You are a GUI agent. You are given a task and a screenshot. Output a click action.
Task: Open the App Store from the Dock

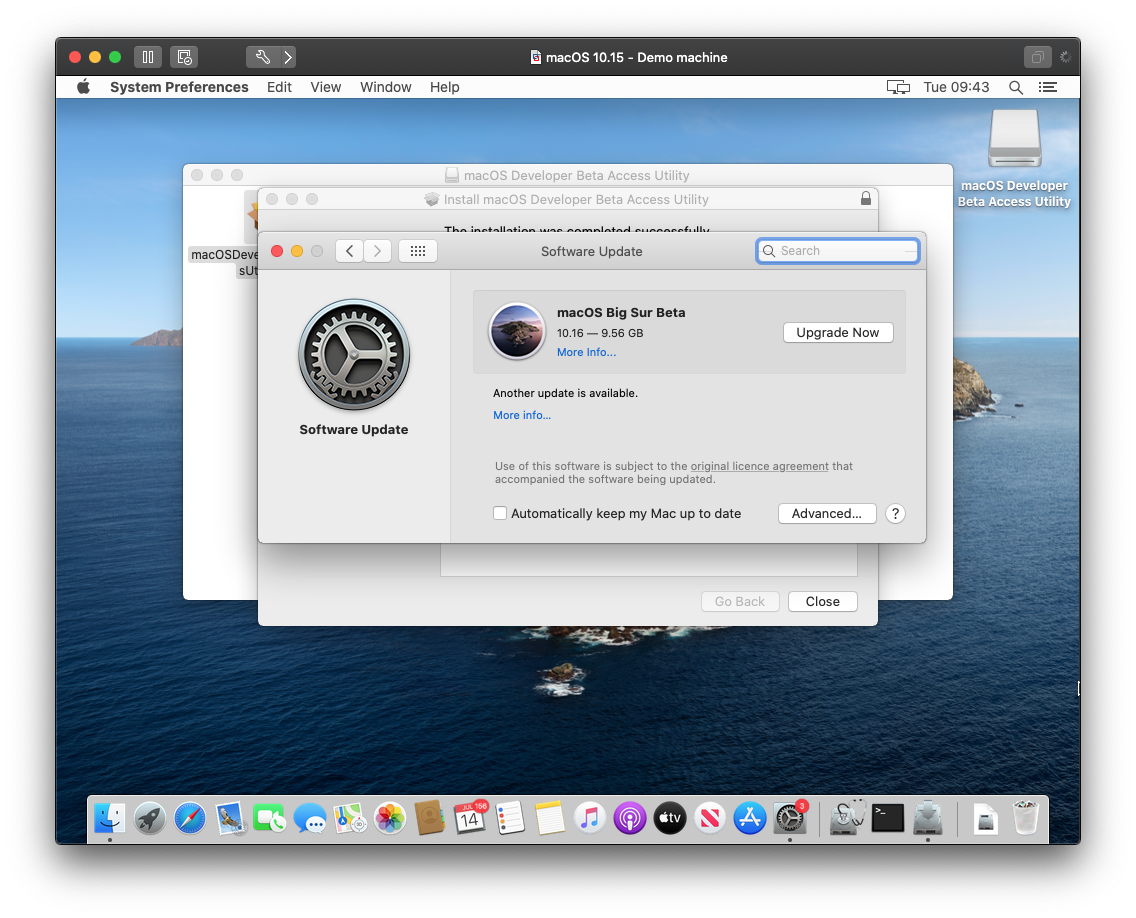point(750,819)
